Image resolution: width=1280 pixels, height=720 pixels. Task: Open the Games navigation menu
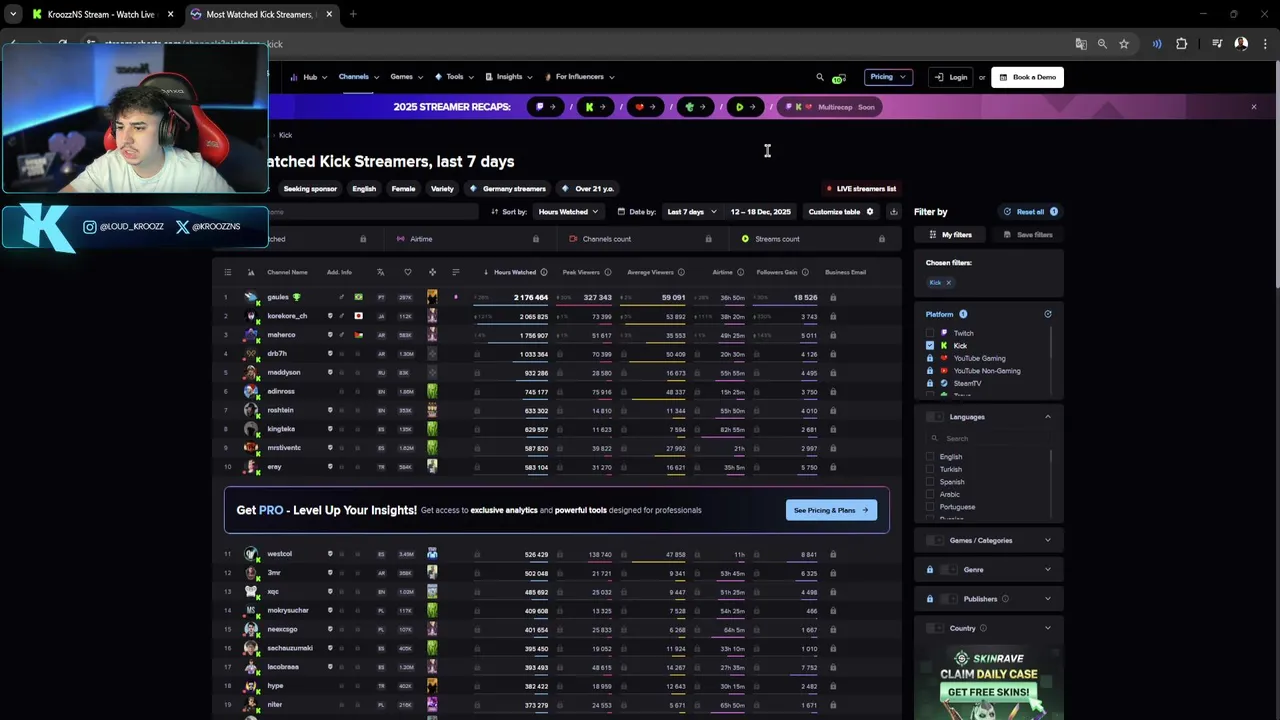406,77
